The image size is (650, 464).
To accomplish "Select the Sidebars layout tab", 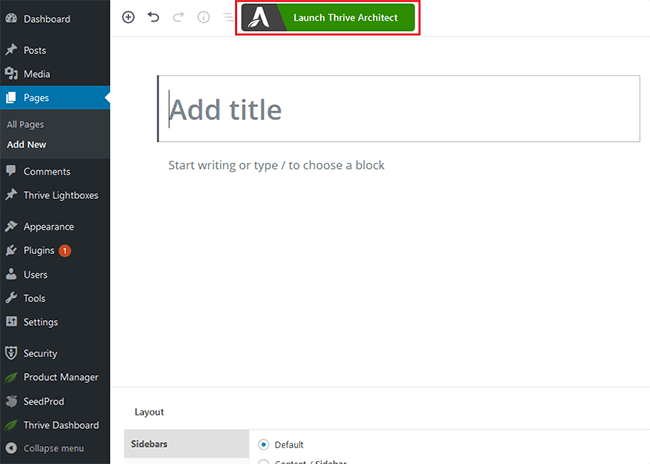I will 187,444.
